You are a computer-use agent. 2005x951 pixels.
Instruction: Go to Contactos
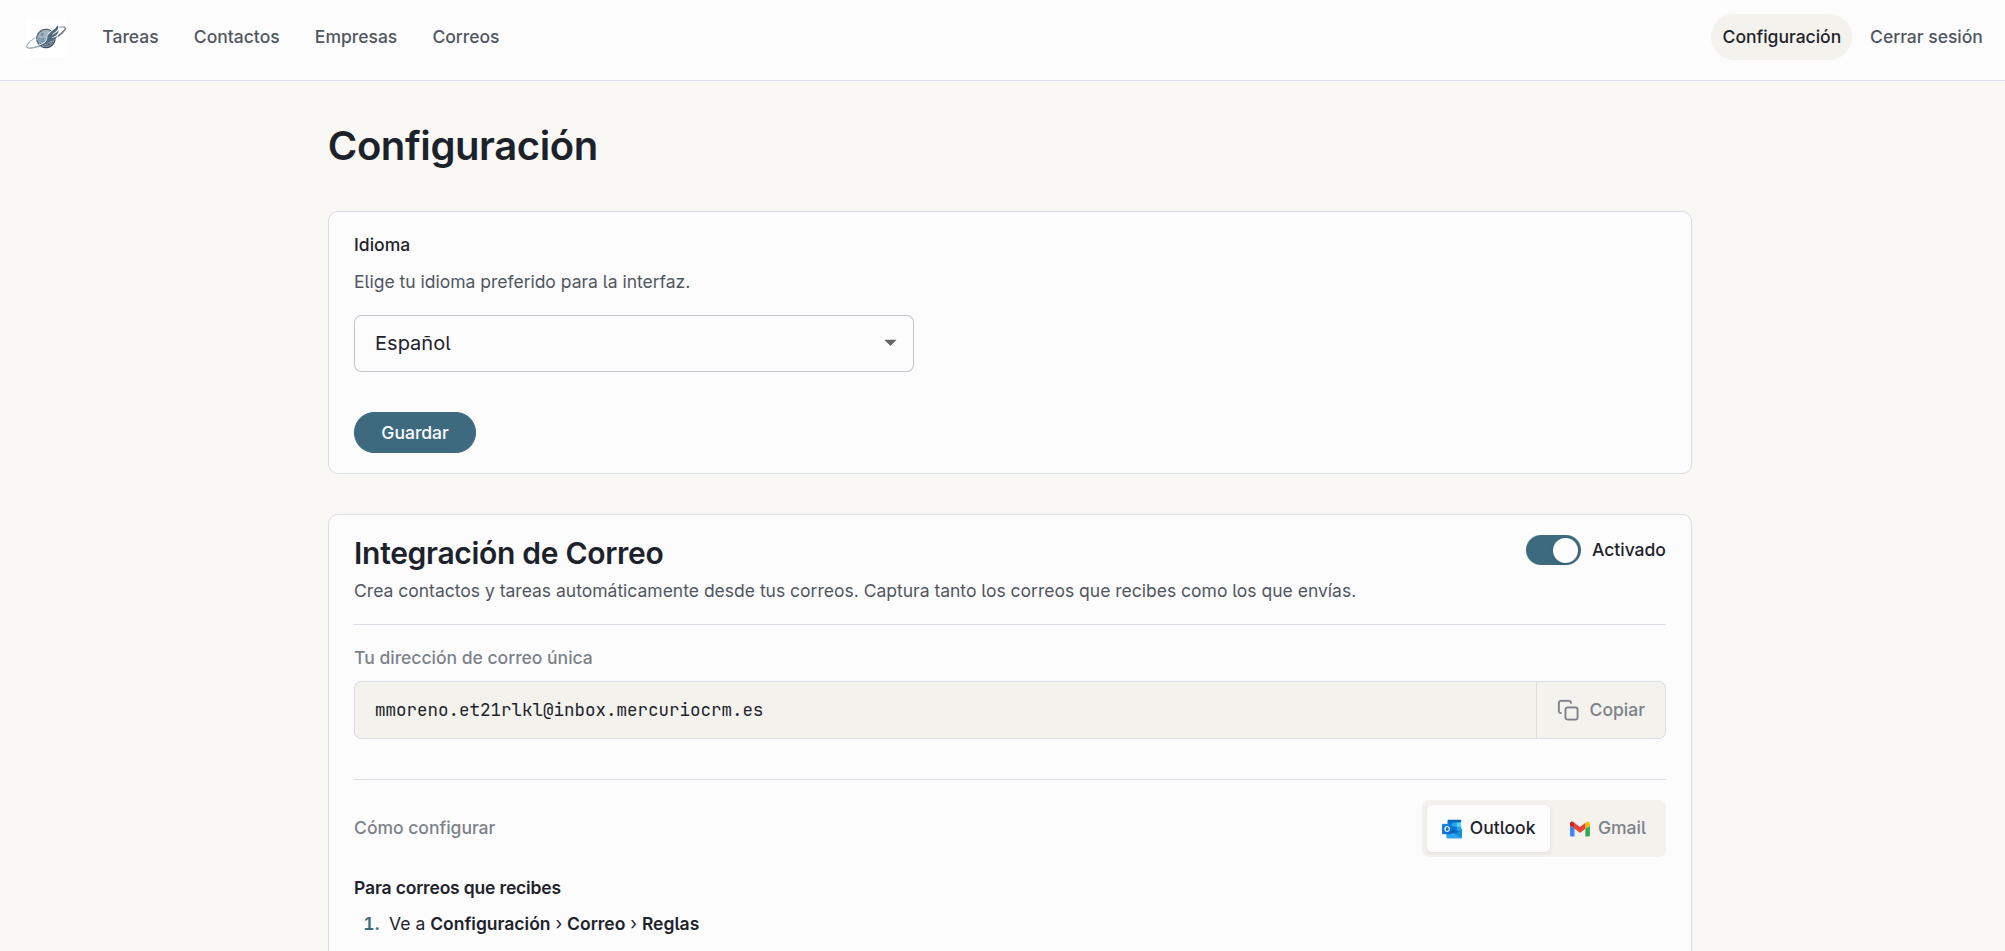(236, 37)
